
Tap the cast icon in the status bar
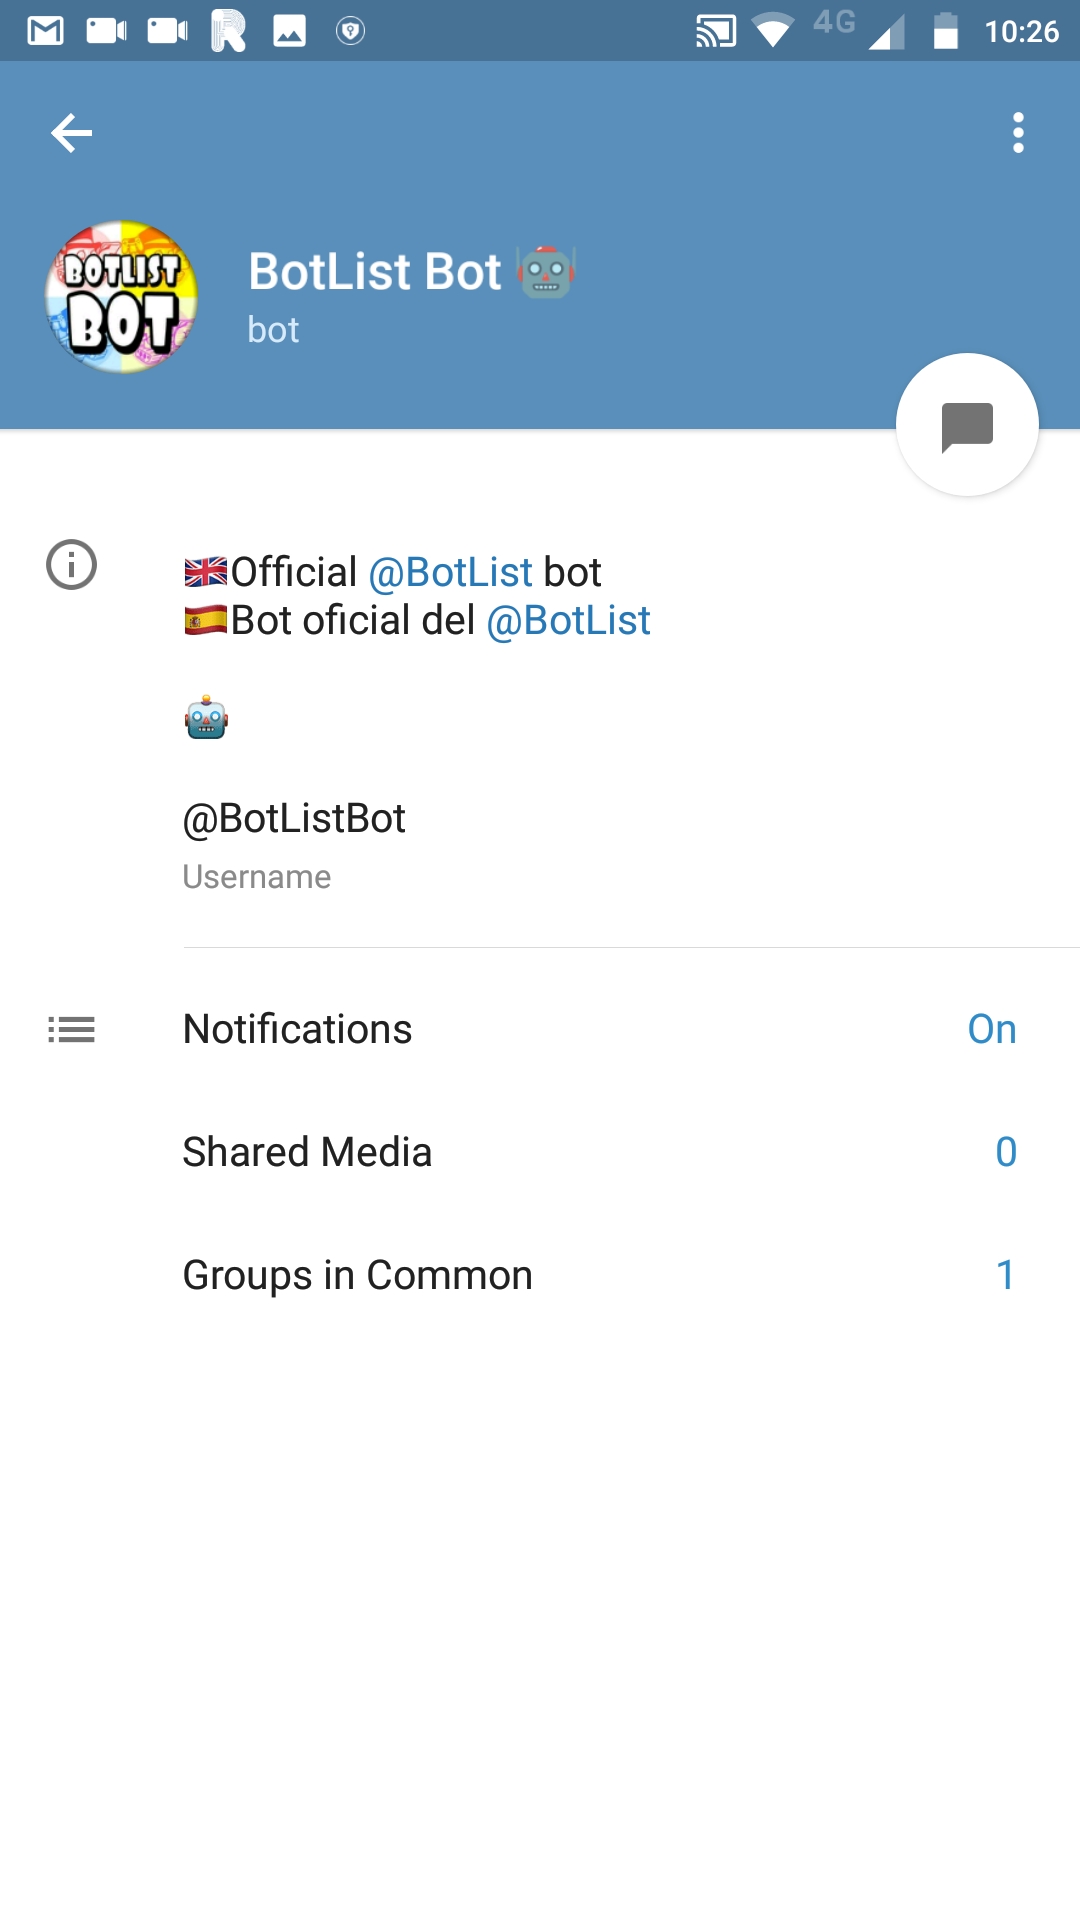(x=716, y=31)
